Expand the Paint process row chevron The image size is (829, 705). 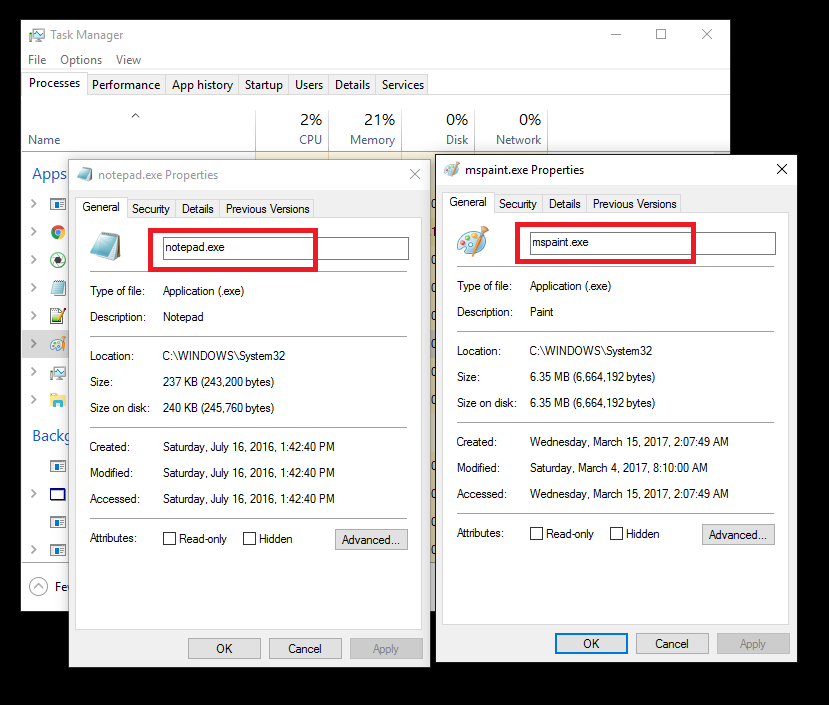[34, 344]
